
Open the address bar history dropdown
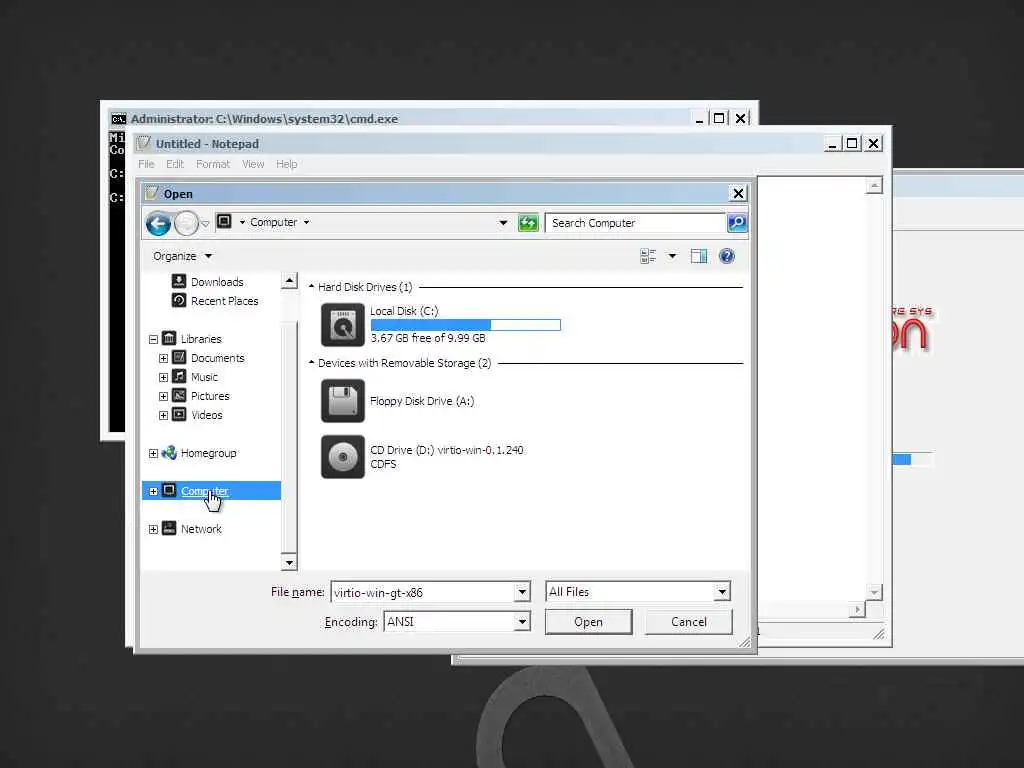[x=503, y=223]
